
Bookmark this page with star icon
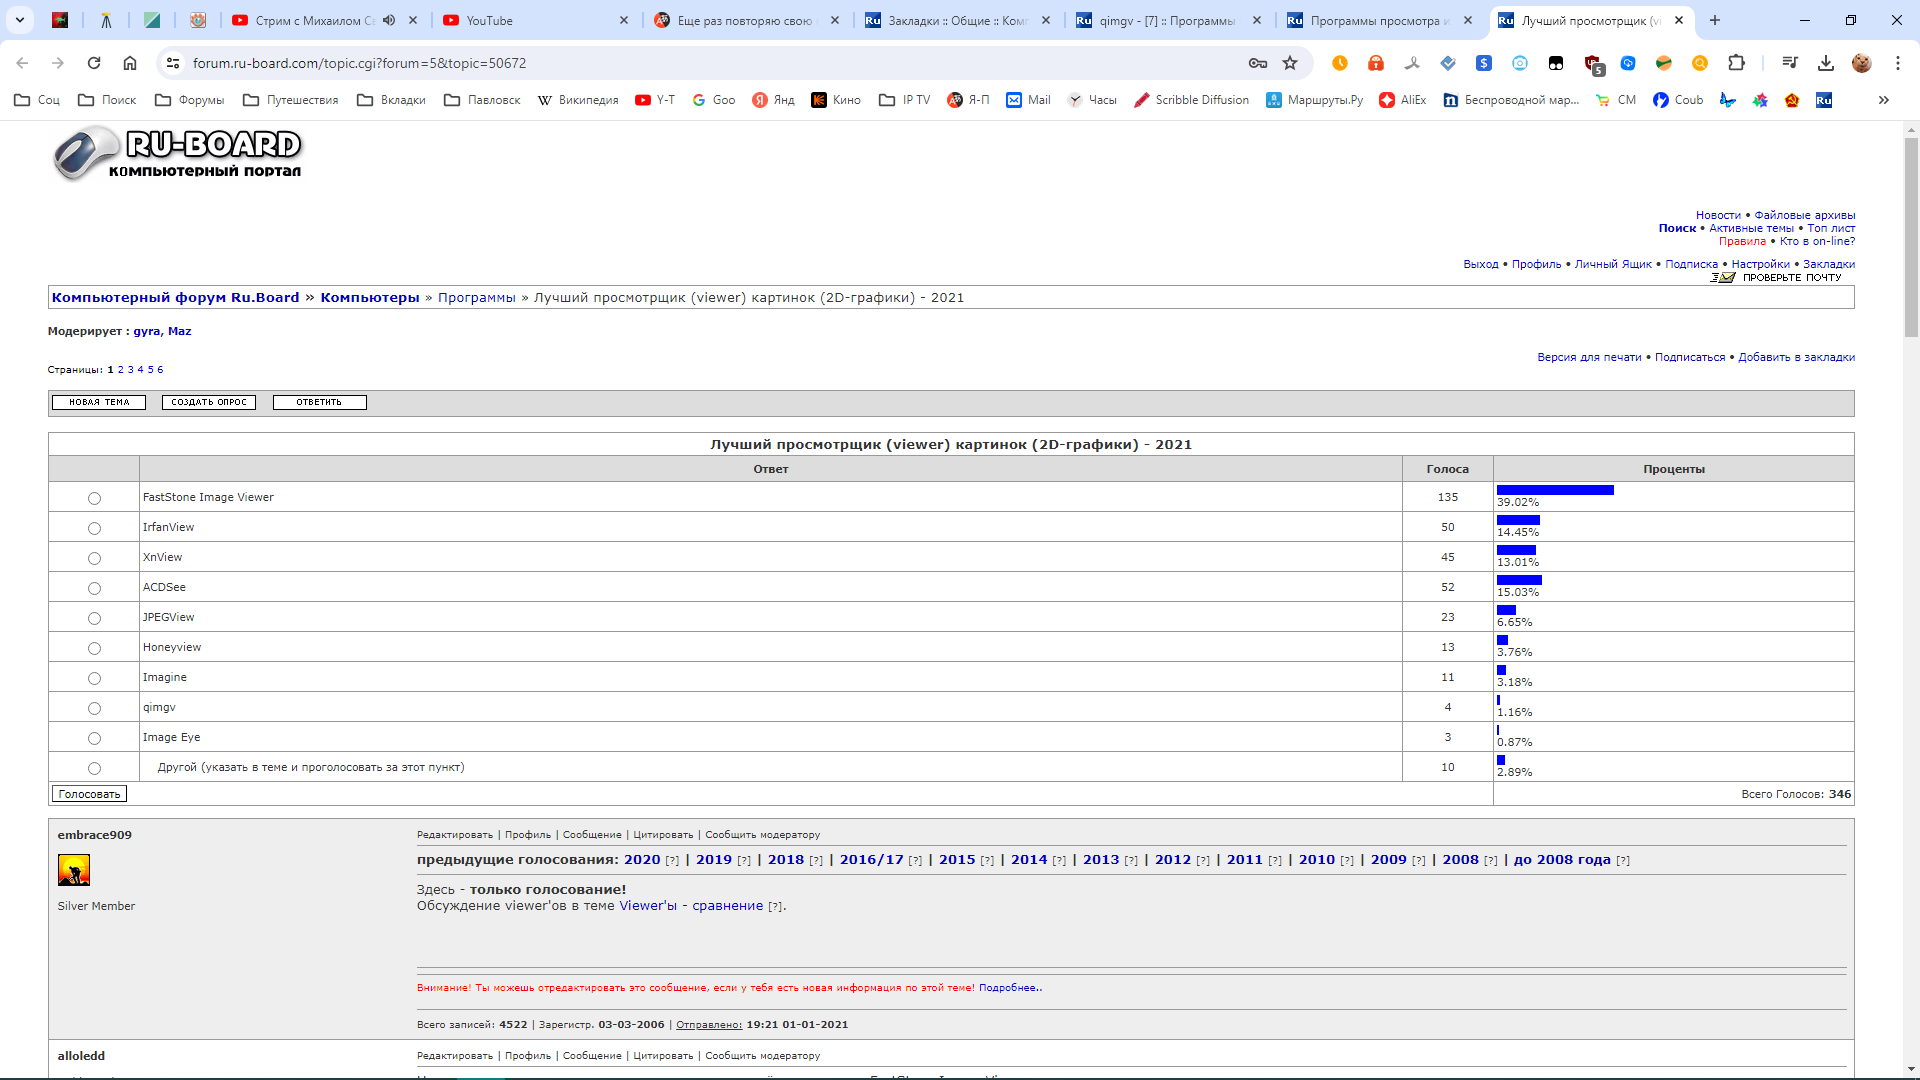pos(1290,63)
